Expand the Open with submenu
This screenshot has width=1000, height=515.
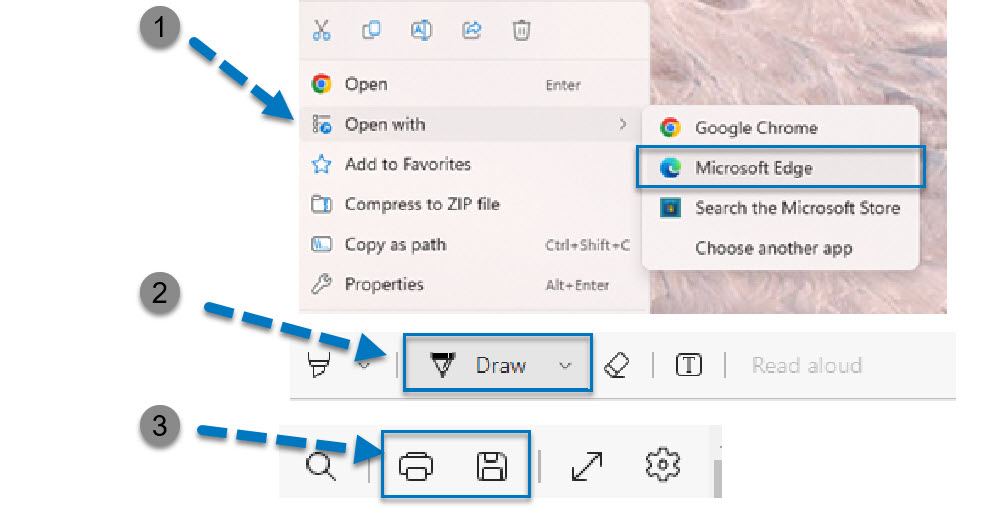click(x=474, y=124)
